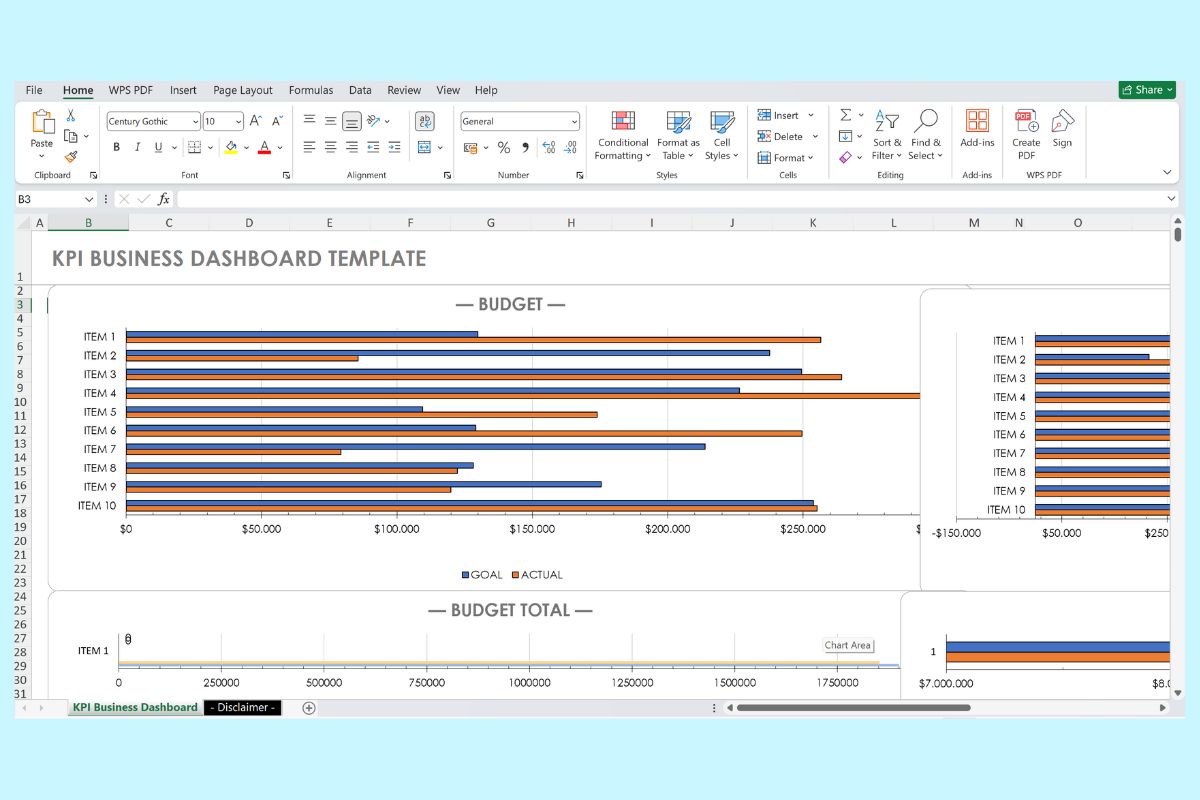Set Top Align vertical alignment

pos(309,121)
